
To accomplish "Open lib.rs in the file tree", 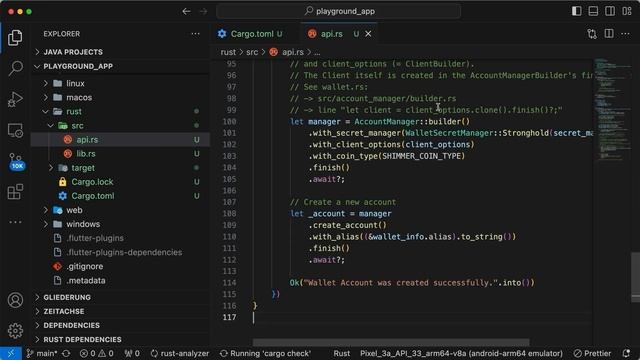I will [x=120, y=153].
